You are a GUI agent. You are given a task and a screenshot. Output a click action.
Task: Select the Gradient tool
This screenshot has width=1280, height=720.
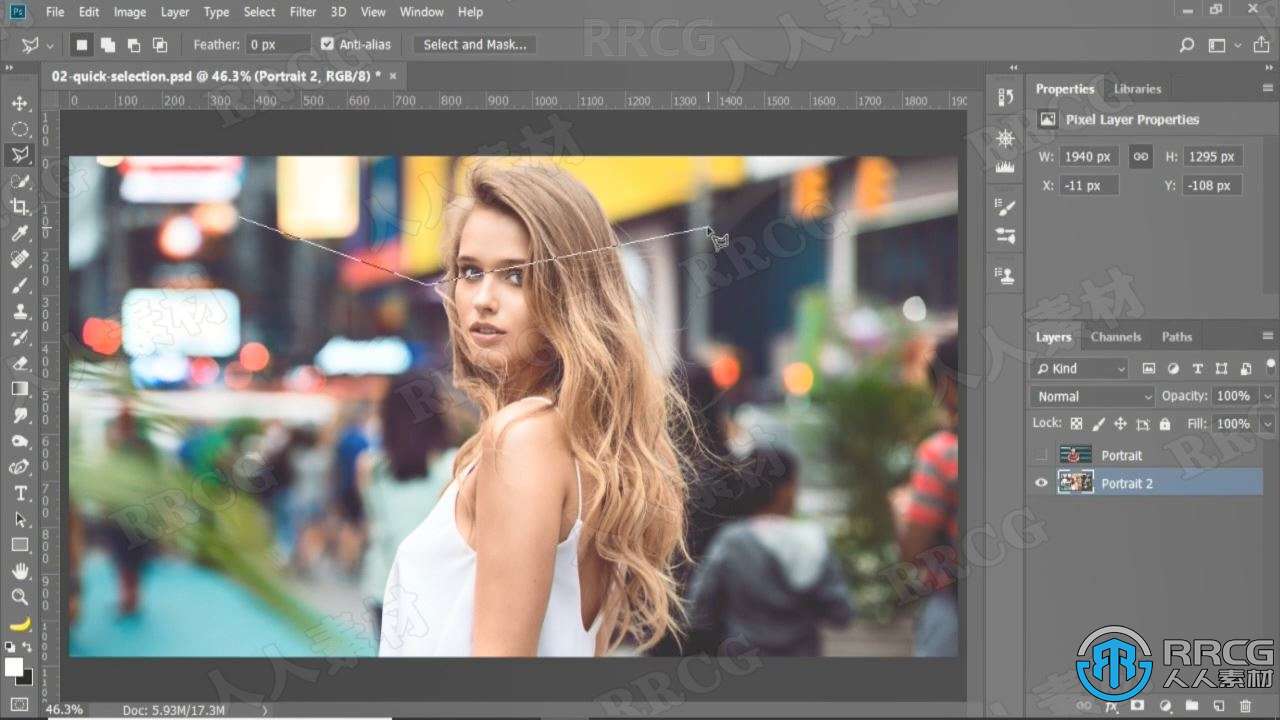pos(20,389)
